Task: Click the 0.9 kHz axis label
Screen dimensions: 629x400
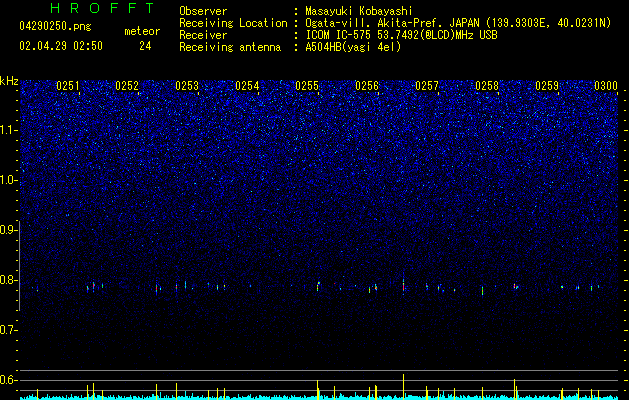Action: click(8, 230)
